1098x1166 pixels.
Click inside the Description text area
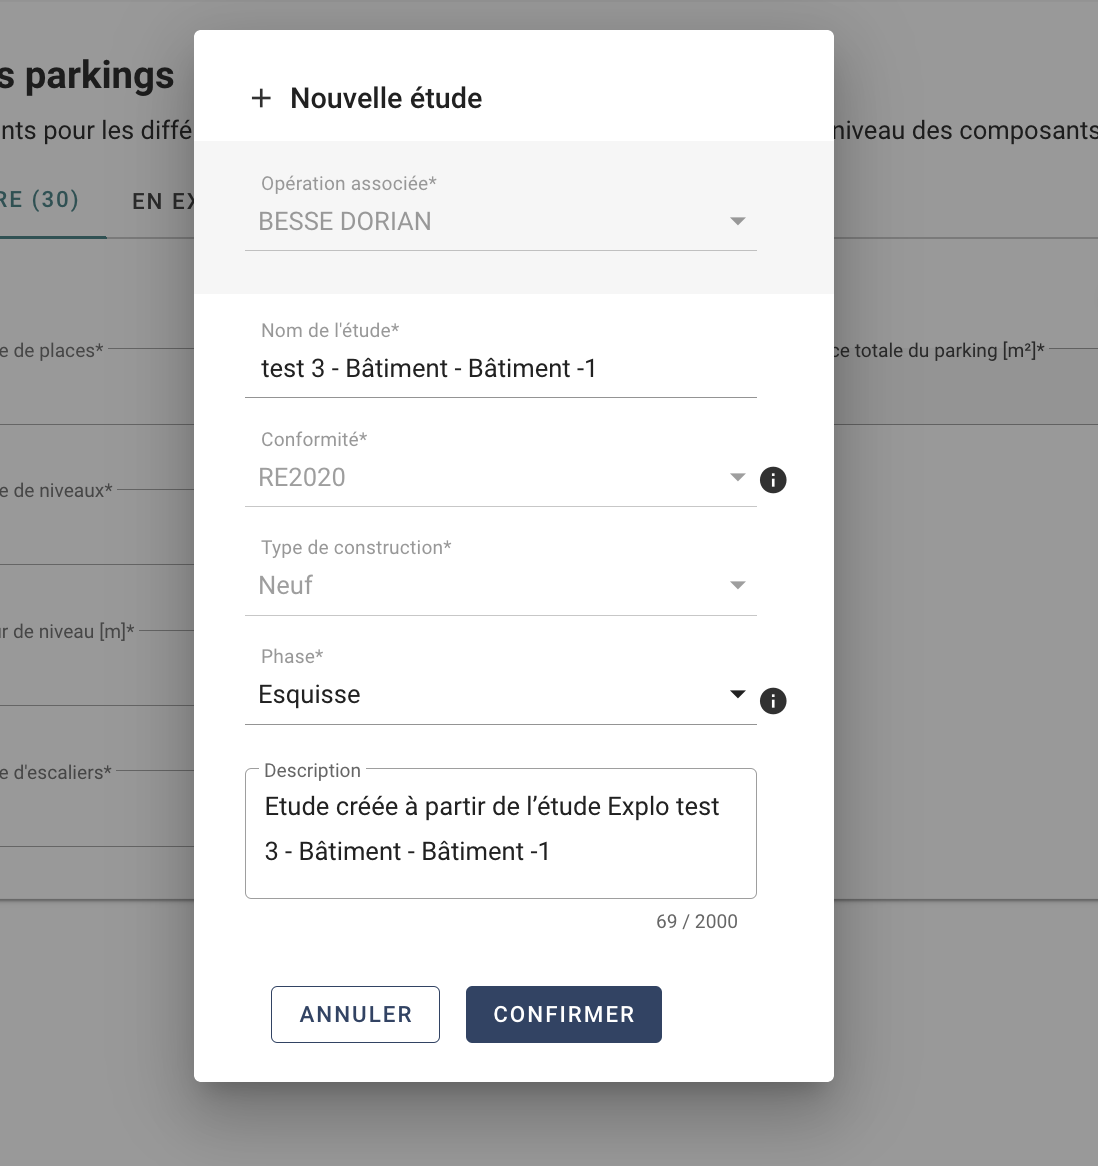500,833
